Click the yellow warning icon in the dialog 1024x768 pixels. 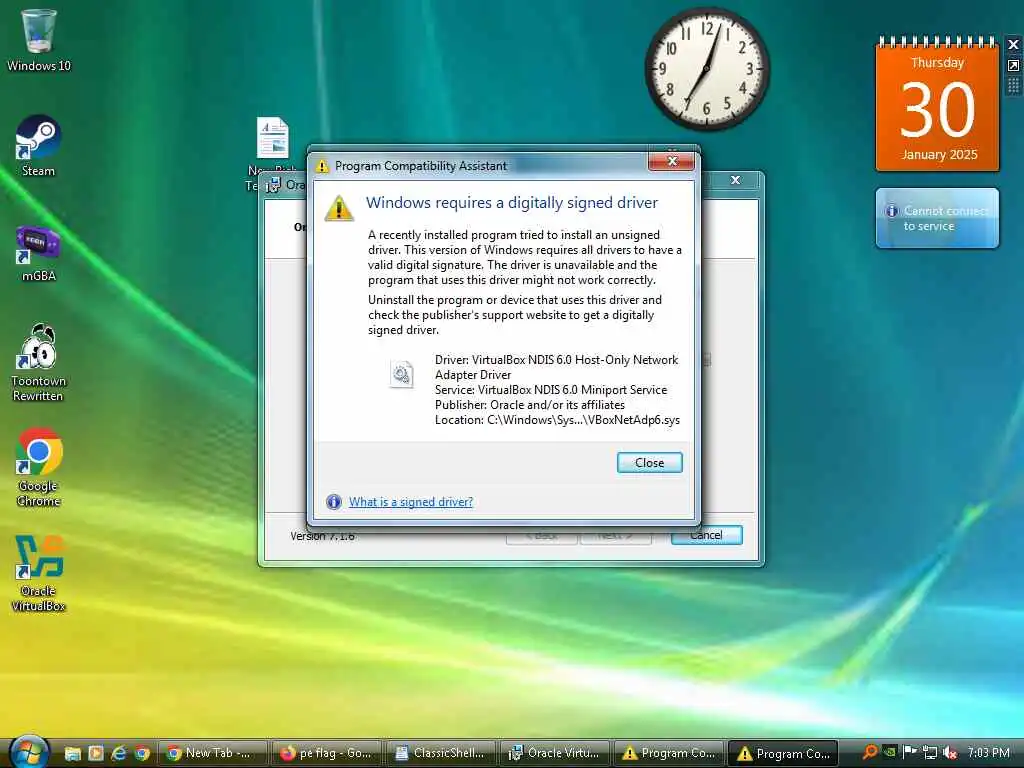tap(339, 208)
